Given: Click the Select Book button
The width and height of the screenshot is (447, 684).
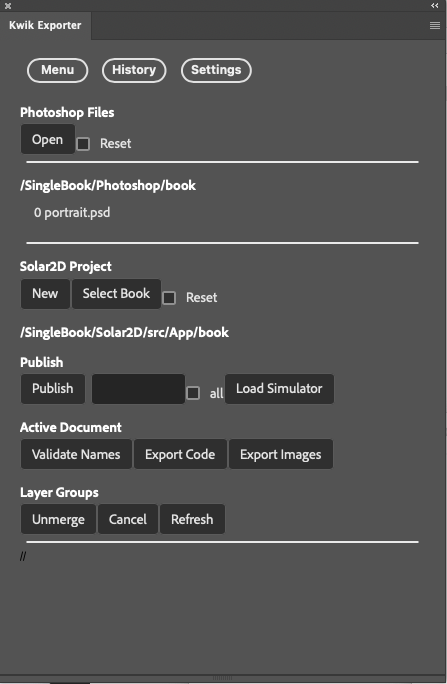Looking at the screenshot, I should [x=116, y=294].
